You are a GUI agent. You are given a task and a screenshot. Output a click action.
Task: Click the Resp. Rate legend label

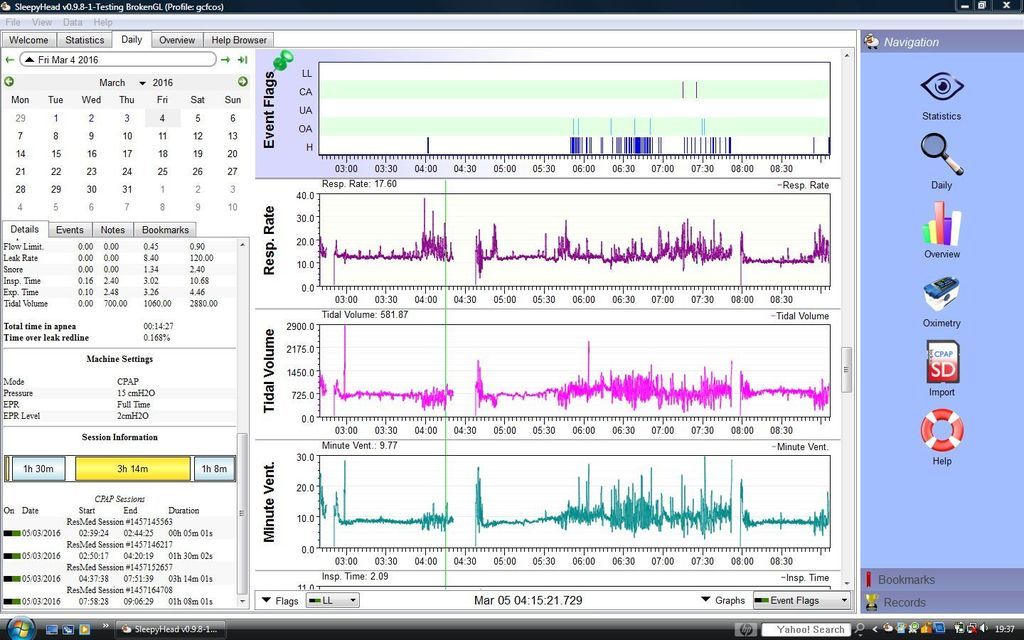pyautogui.click(x=803, y=185)
